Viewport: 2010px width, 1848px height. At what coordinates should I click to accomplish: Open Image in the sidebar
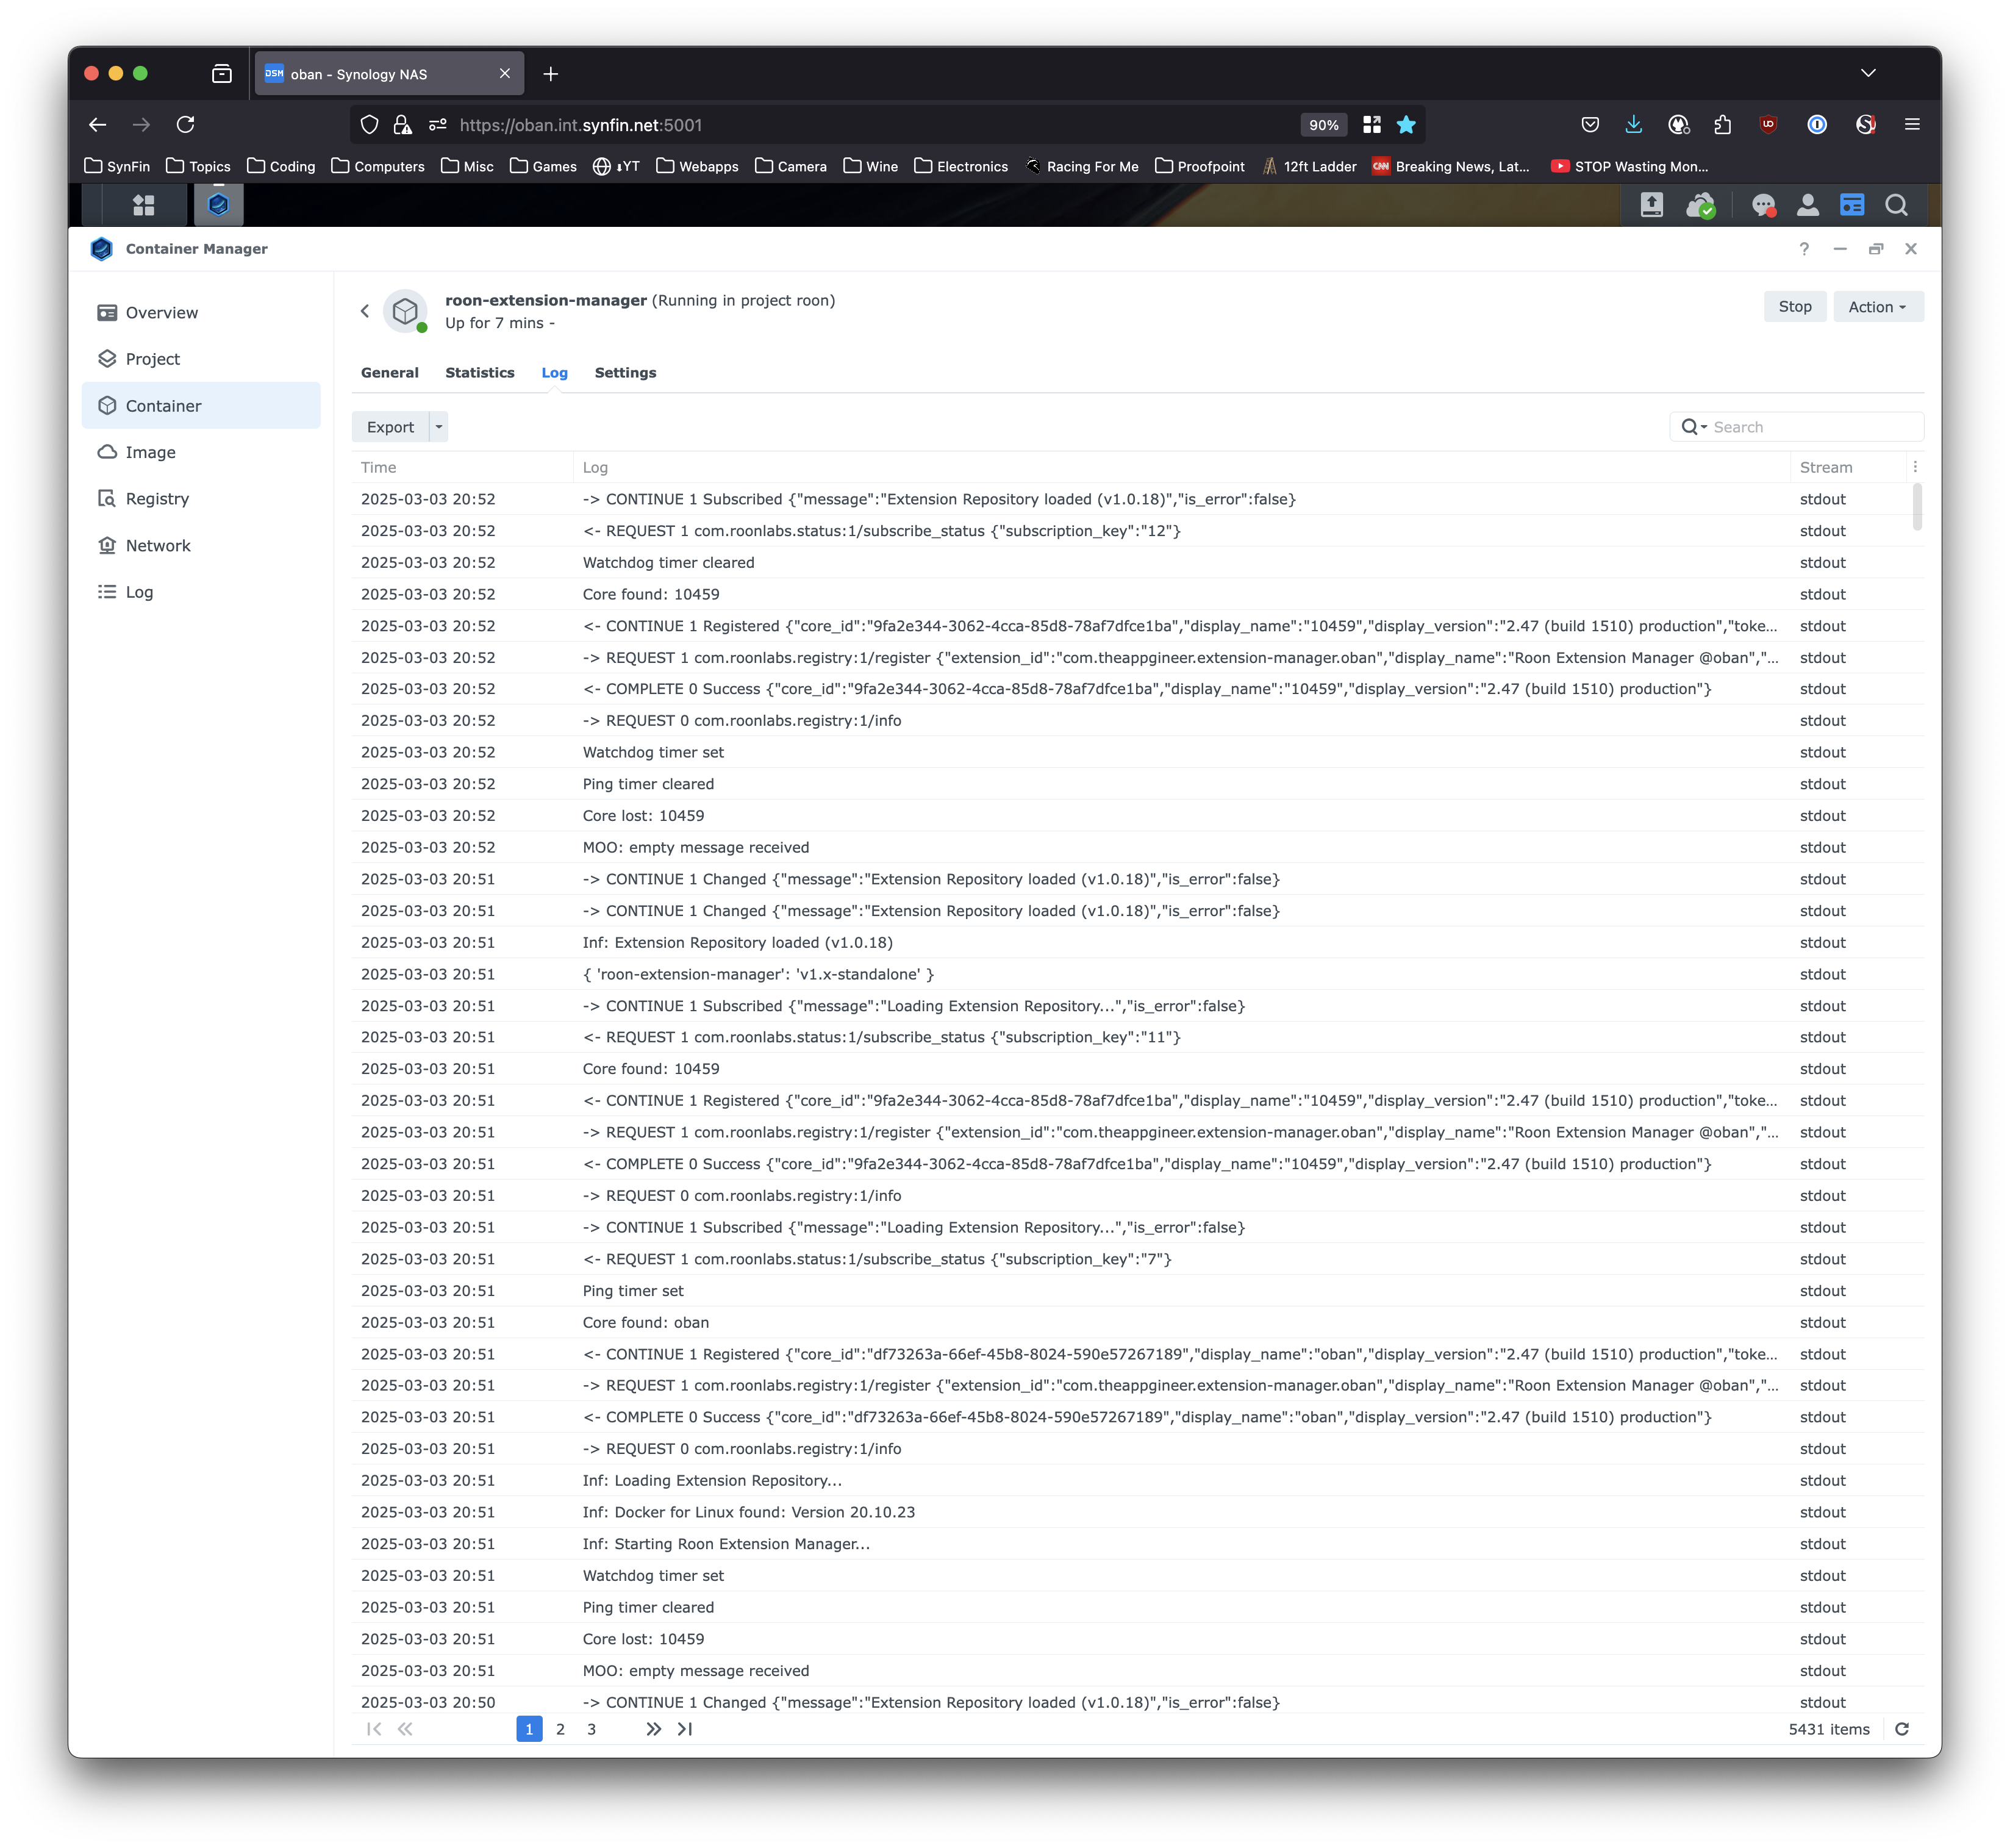pos(201,452)
